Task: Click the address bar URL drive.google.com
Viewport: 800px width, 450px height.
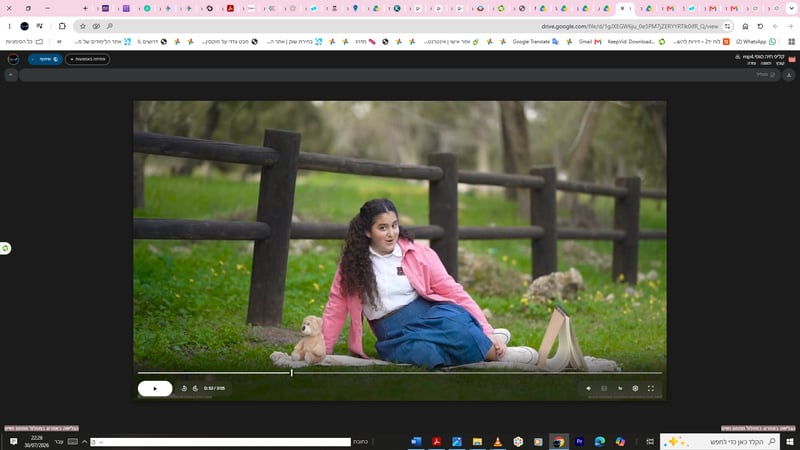Action: [x=630, y=26]
